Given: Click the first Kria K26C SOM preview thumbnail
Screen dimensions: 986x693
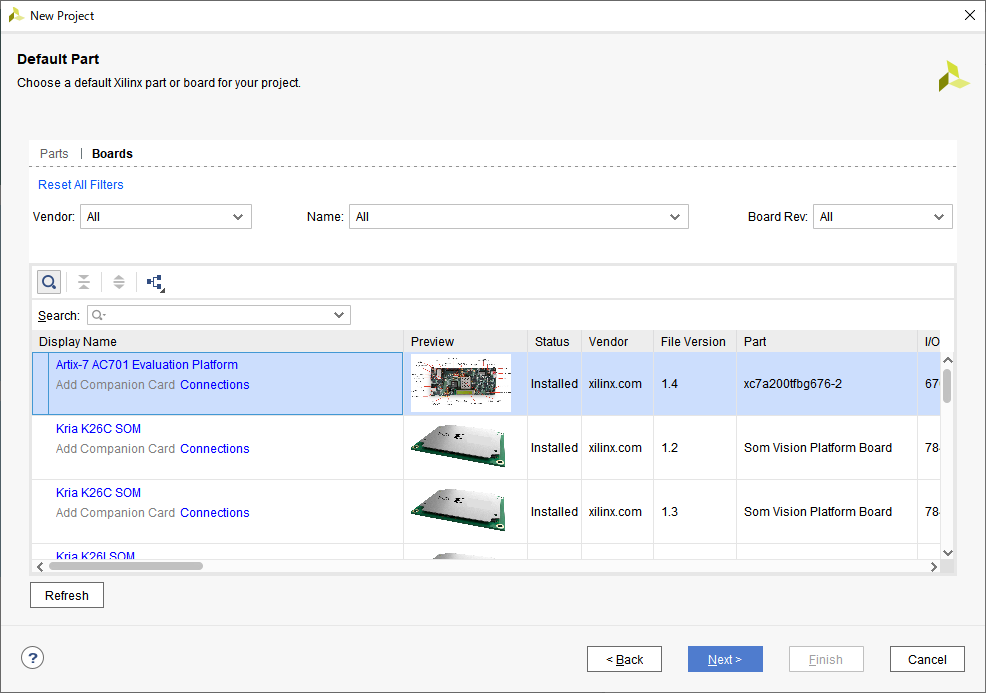Looking at the screenshot, I should pyautogui.click(x=459, y=446).
